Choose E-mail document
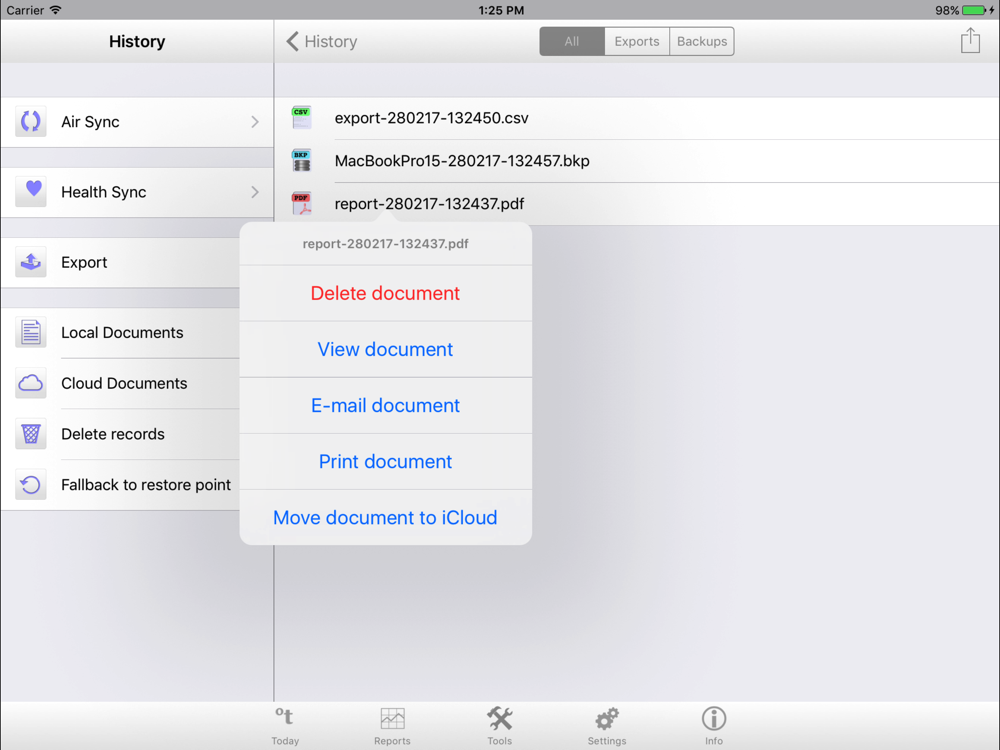Viewport: 1000px width, 750px height. 385,406
